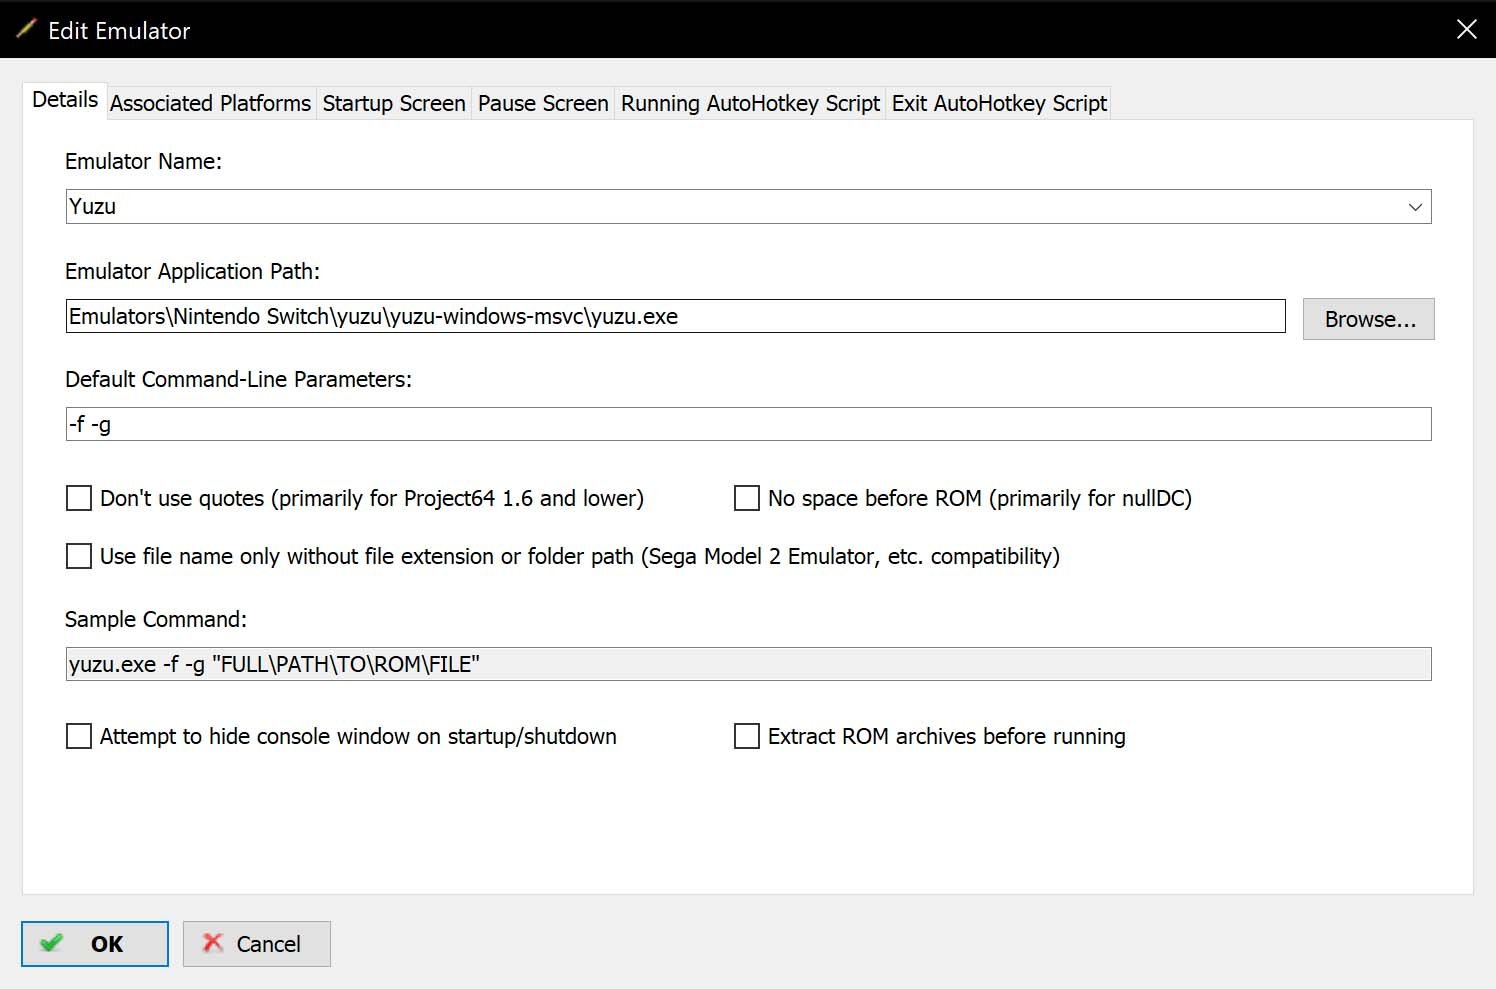Screen dimensions: 1496x989
Task: Click the red X icon on Cancel
Action: [212, 943]
